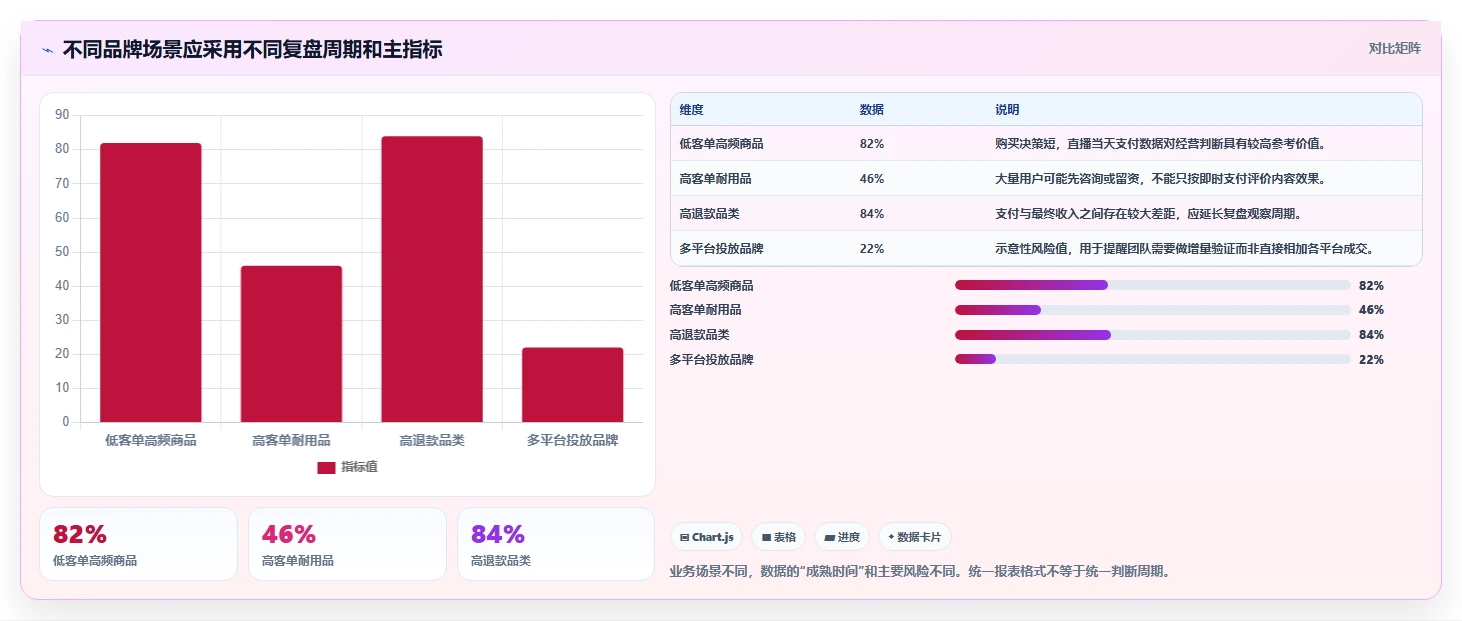
Task: Click the 数据 column header
Action: pos(871,109)
